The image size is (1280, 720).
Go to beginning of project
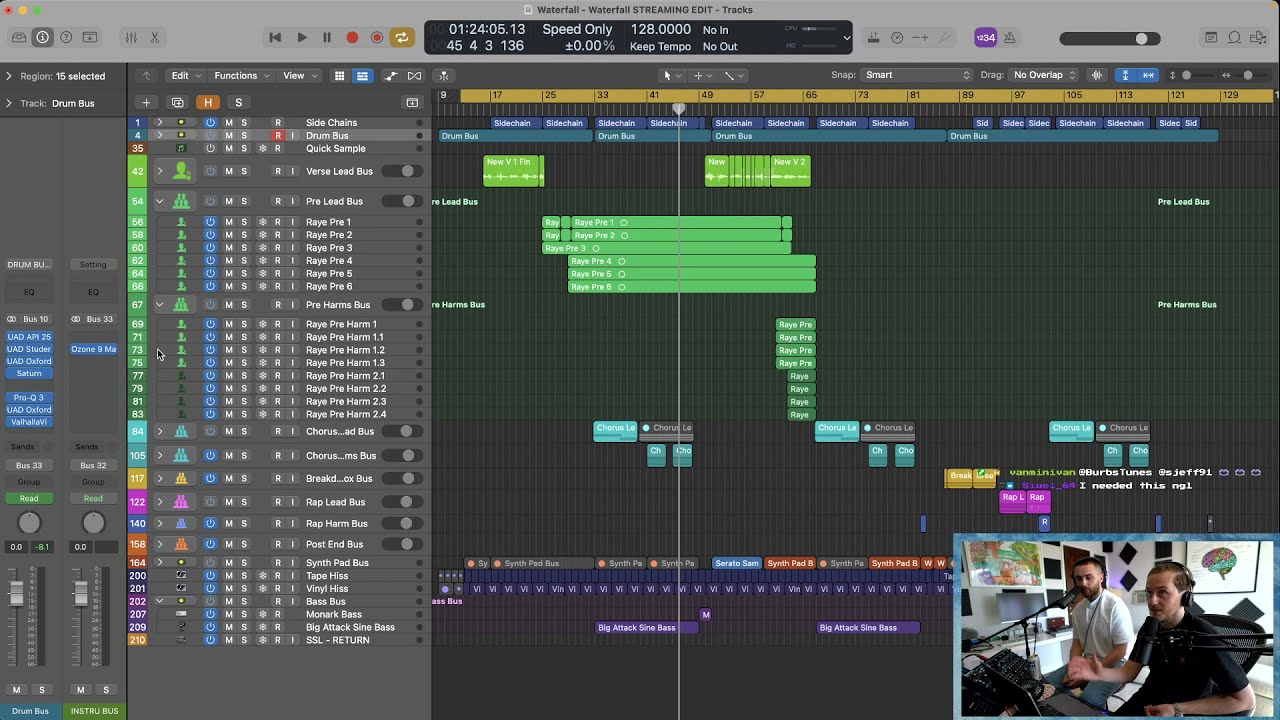[x=275, y=37]
